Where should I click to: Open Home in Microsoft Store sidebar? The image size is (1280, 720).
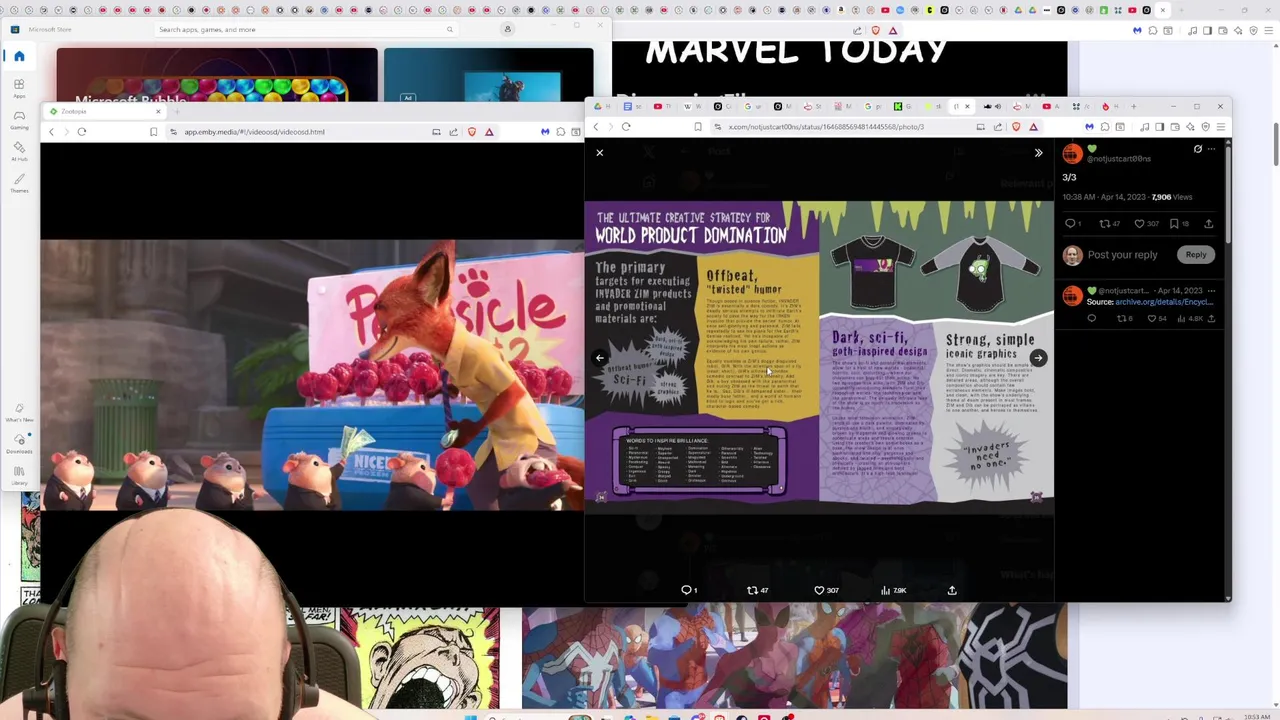(x=19, y=56)
